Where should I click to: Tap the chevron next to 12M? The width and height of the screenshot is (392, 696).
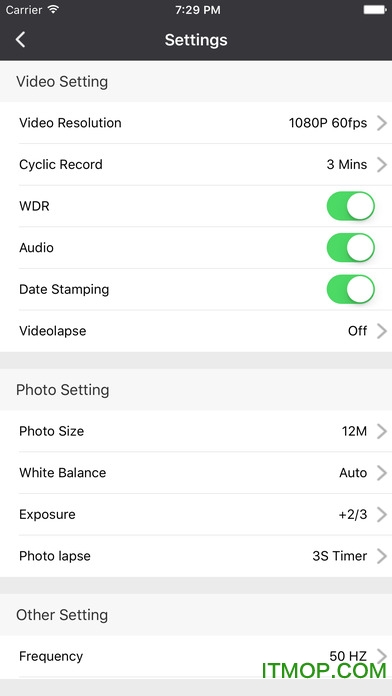pyautogui.click(x=382, y=431)
